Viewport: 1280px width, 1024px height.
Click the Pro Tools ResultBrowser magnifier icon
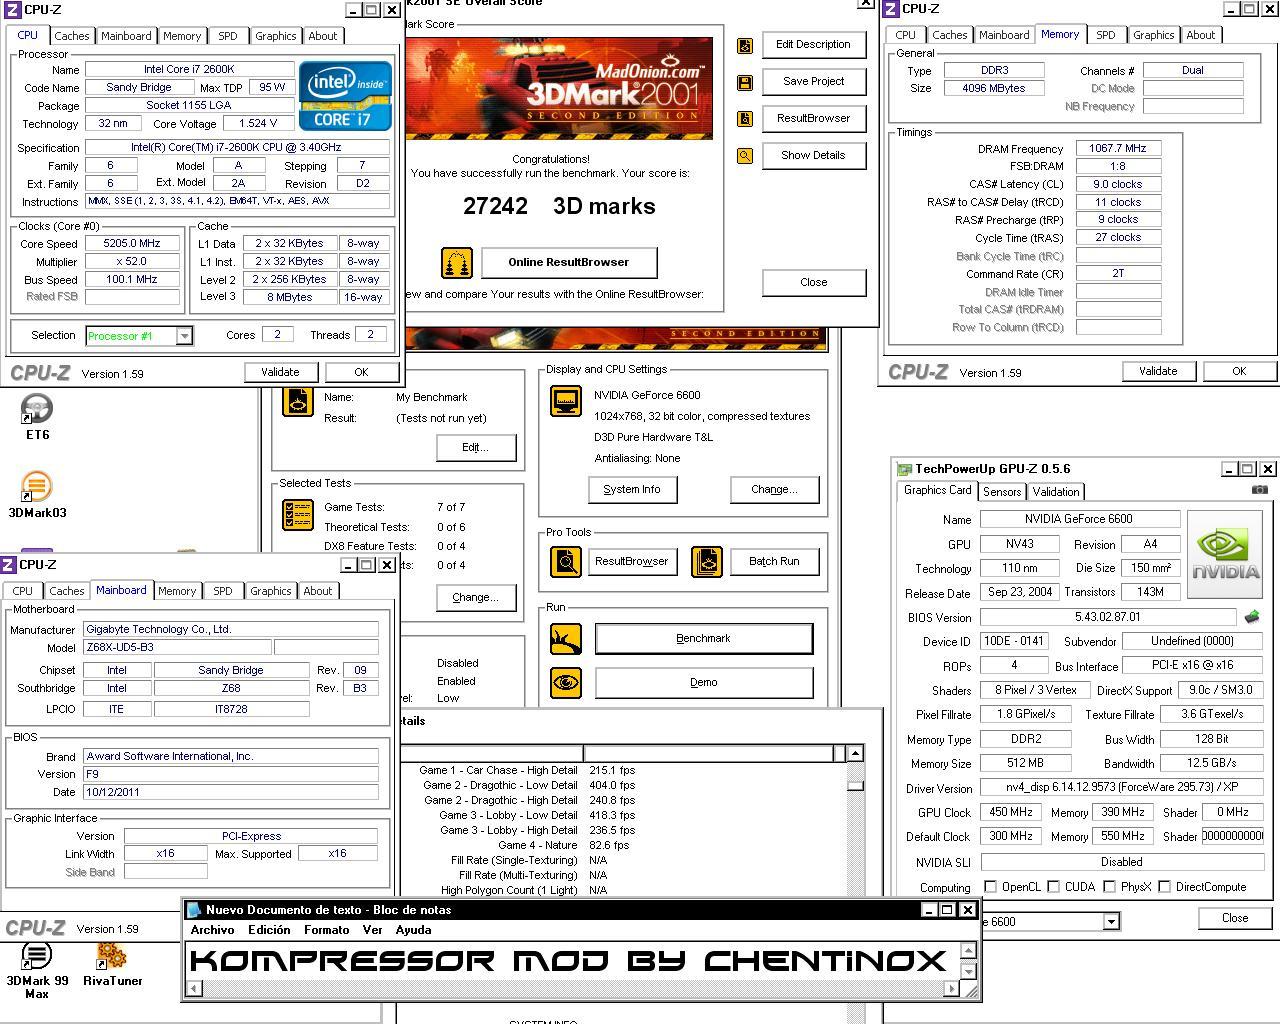[566, 561]
